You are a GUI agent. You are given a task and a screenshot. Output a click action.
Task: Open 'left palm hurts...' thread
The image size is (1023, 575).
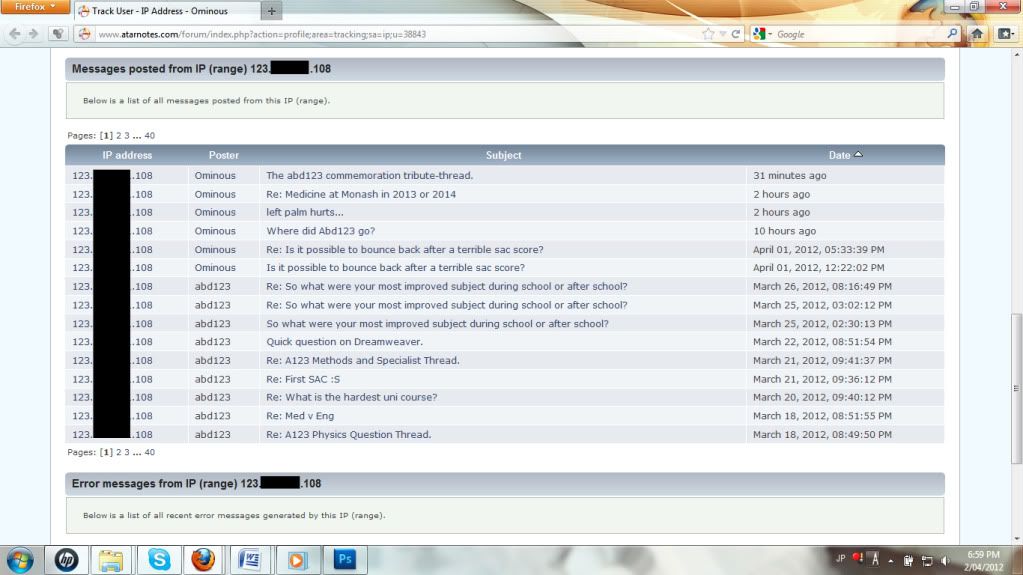point(305,212)
